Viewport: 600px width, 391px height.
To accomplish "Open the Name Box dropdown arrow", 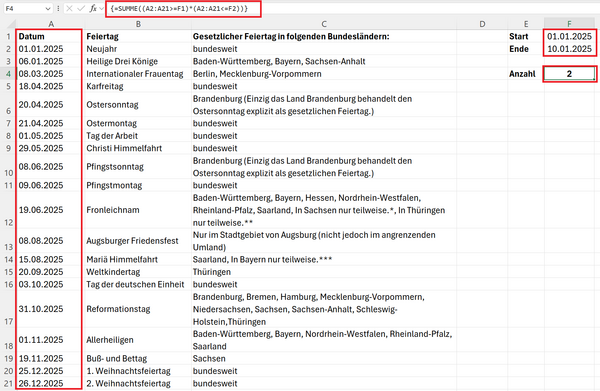I will (48, 8).
